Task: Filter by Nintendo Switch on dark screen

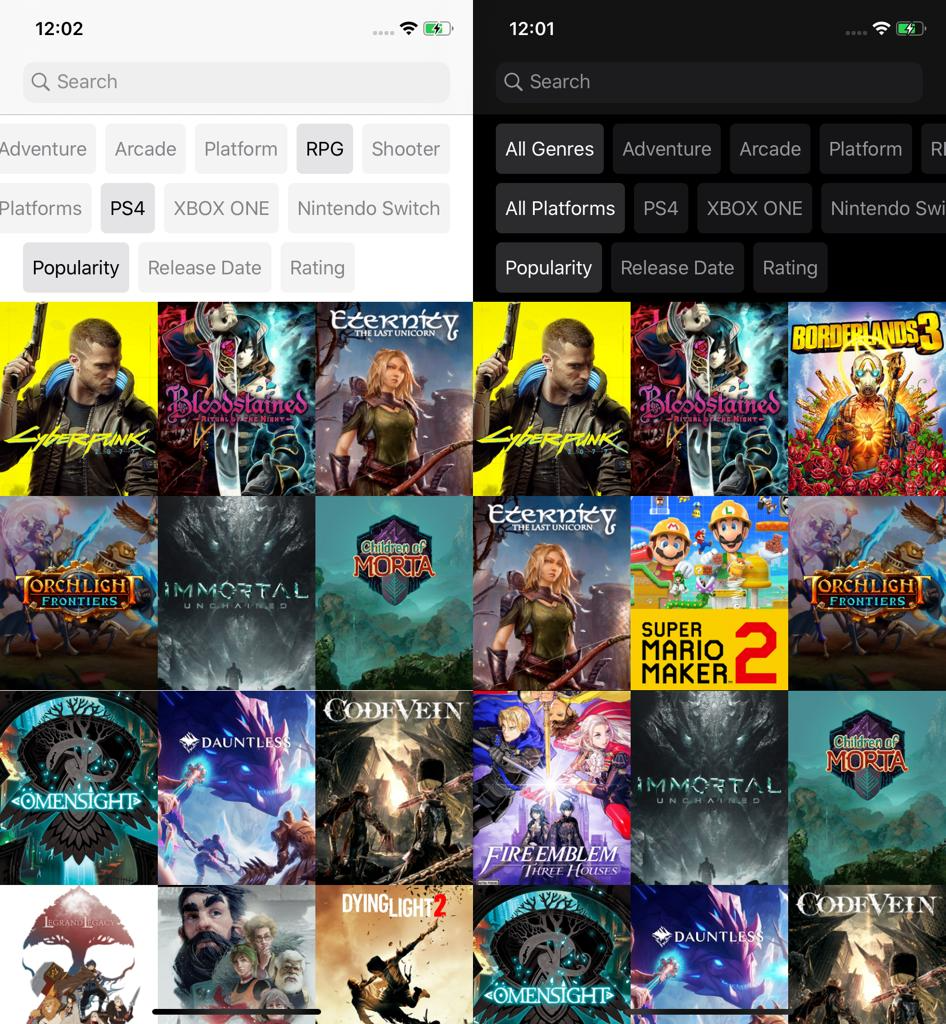Action: pyautogui.click(x=884, y=208)
